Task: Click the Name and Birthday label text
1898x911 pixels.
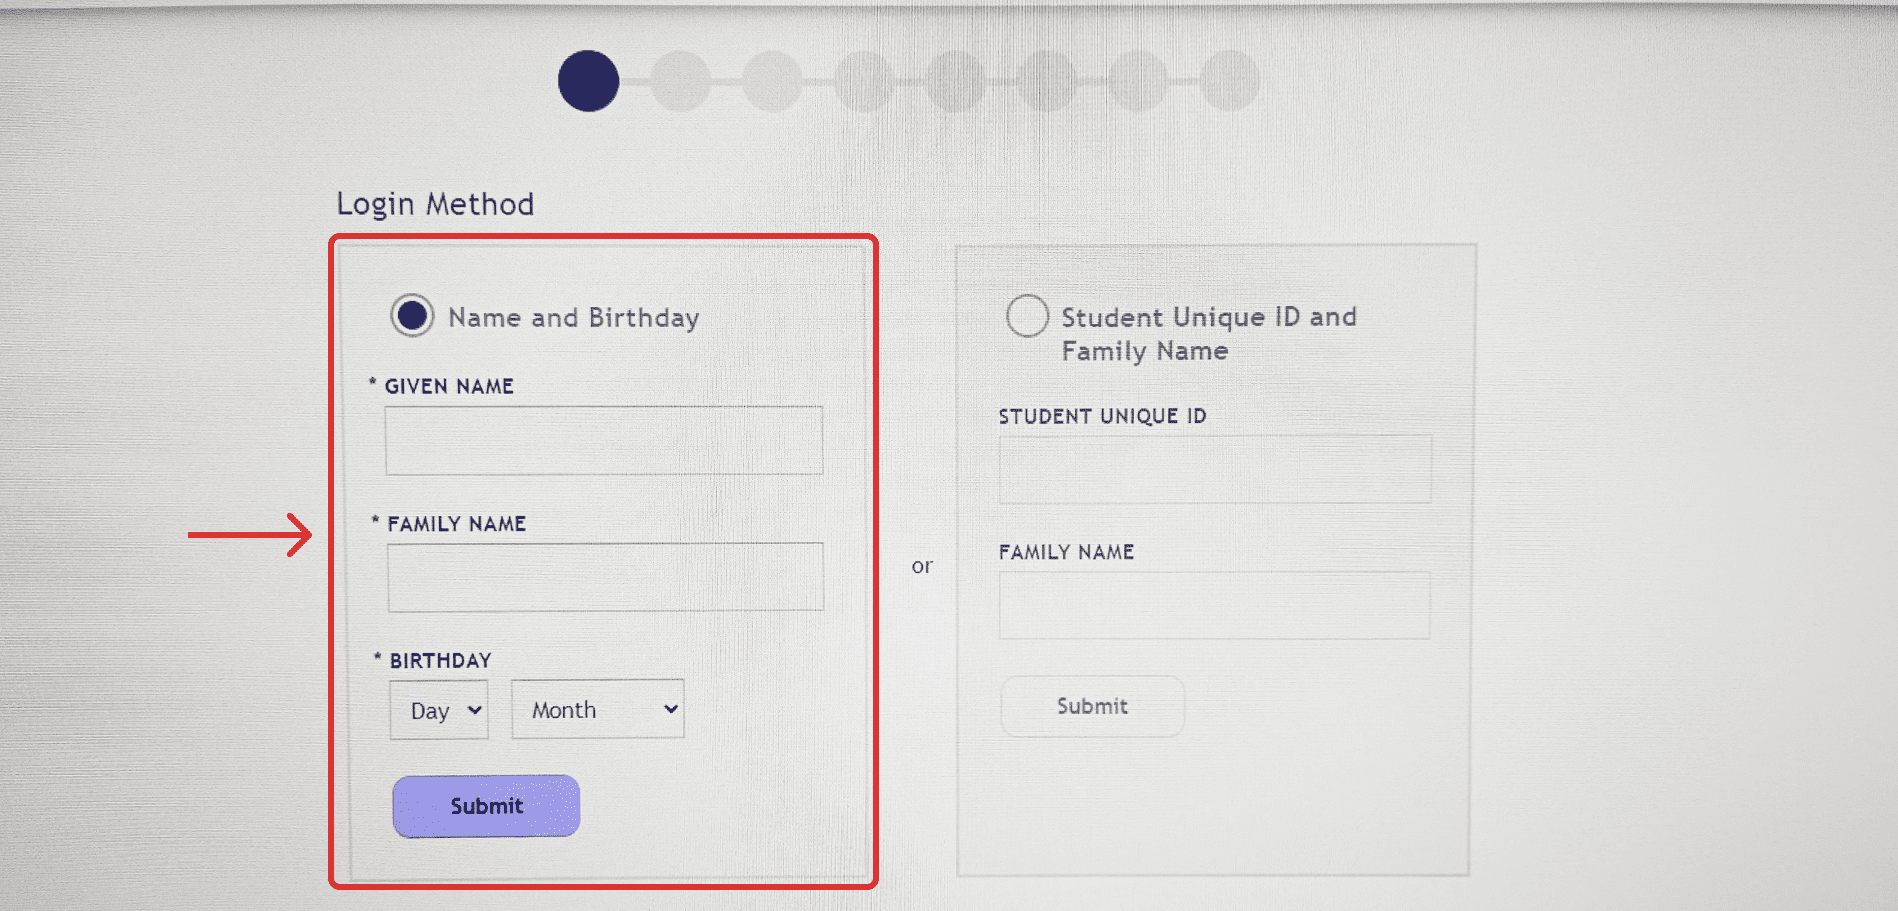Action: coord(573,318)
